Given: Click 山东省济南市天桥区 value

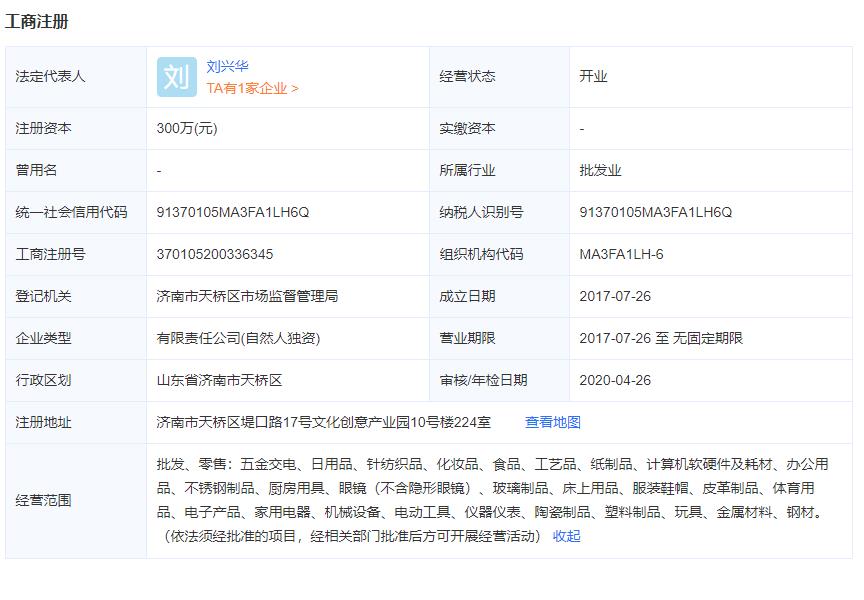Looking at the screenshot, I should click(219, 380).
